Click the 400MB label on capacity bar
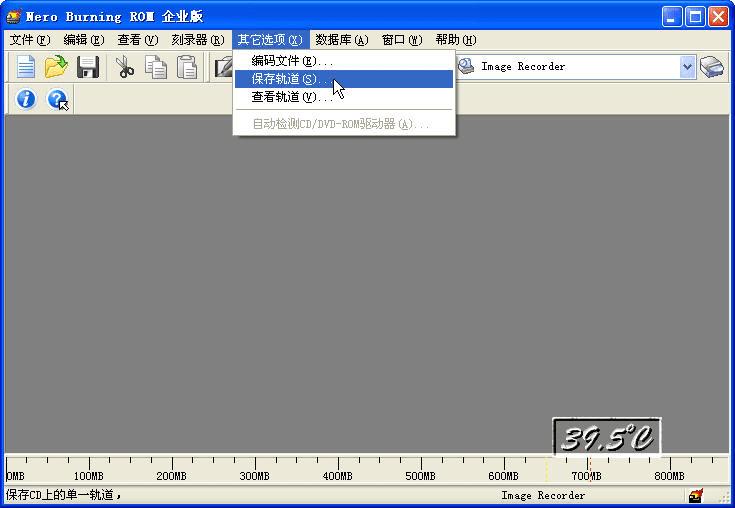Image resolution: width=735 pixels, height=508 pixels. coord(337,476)
